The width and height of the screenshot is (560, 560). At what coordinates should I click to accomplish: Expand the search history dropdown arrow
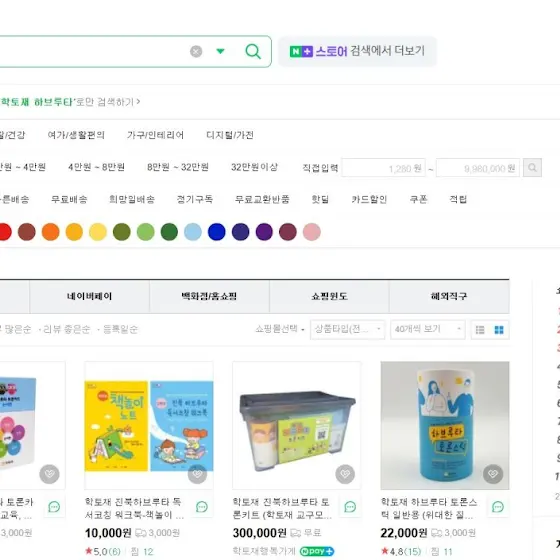click(220, 51)
